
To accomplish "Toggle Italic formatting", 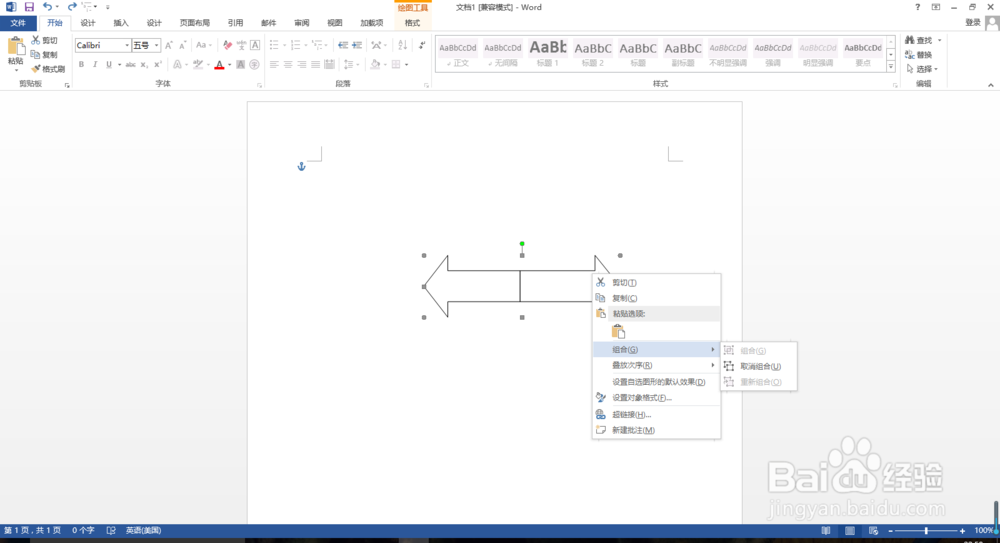I will tap(95, 64).
